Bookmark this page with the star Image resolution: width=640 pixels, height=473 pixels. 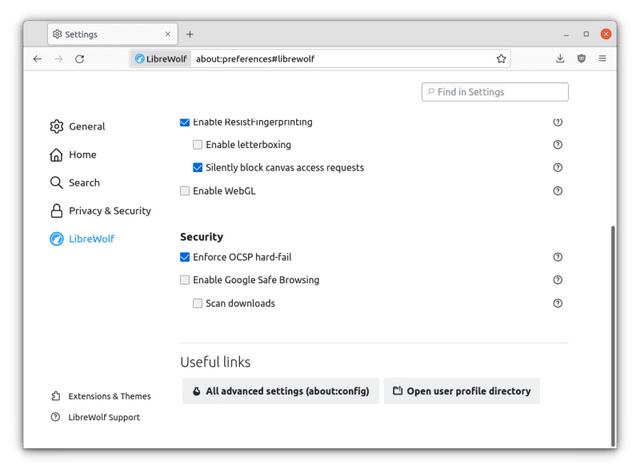(501, 59)
